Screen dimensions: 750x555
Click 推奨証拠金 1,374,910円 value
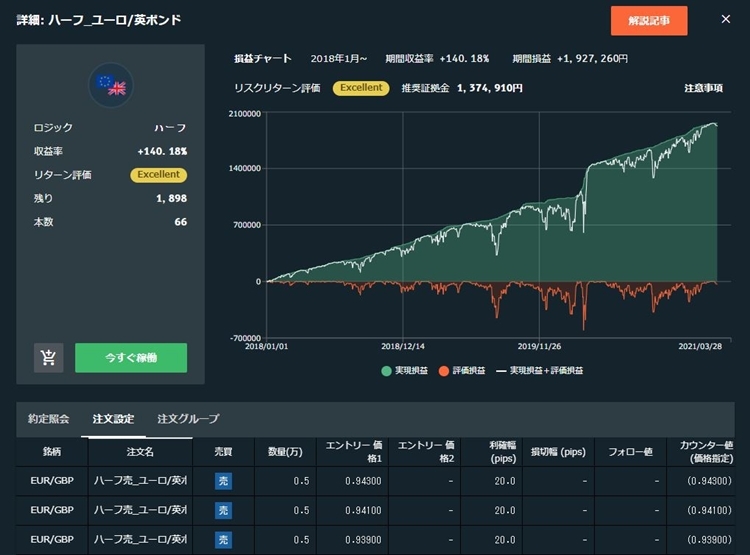490,88
